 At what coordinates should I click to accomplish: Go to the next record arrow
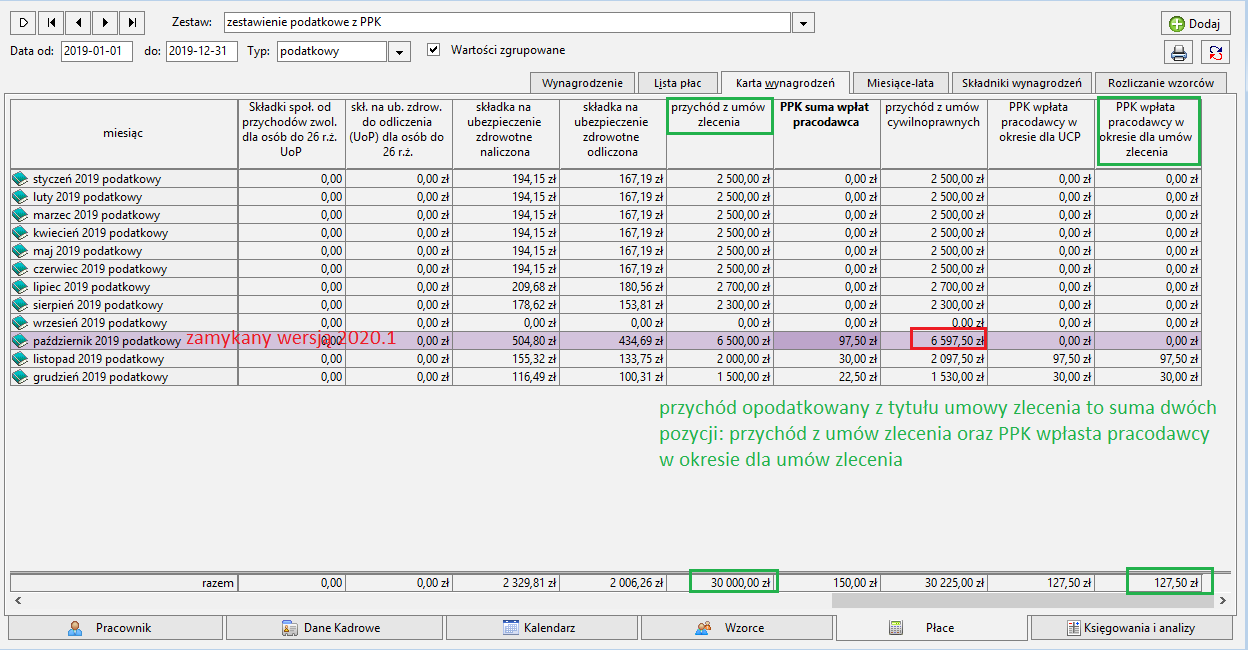(x=104, y=22)
